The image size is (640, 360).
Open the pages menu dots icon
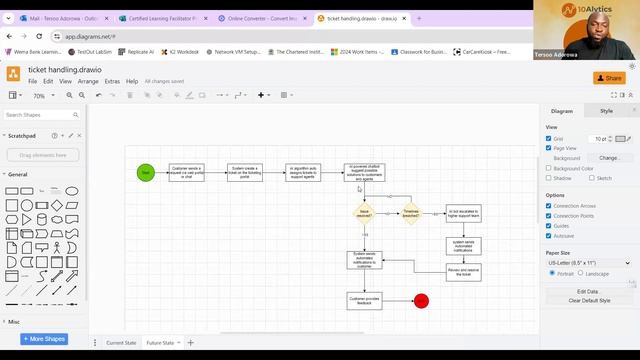click(95, 343)
